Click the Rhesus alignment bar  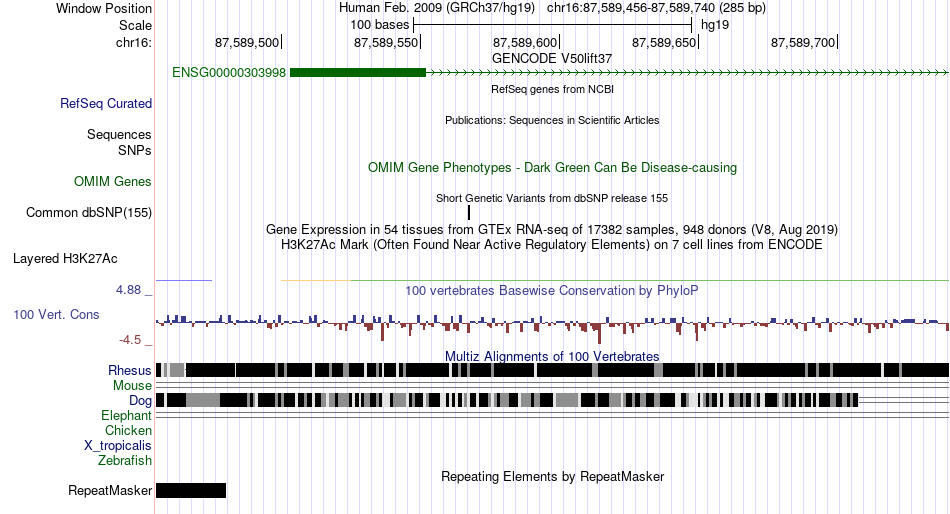552,370
